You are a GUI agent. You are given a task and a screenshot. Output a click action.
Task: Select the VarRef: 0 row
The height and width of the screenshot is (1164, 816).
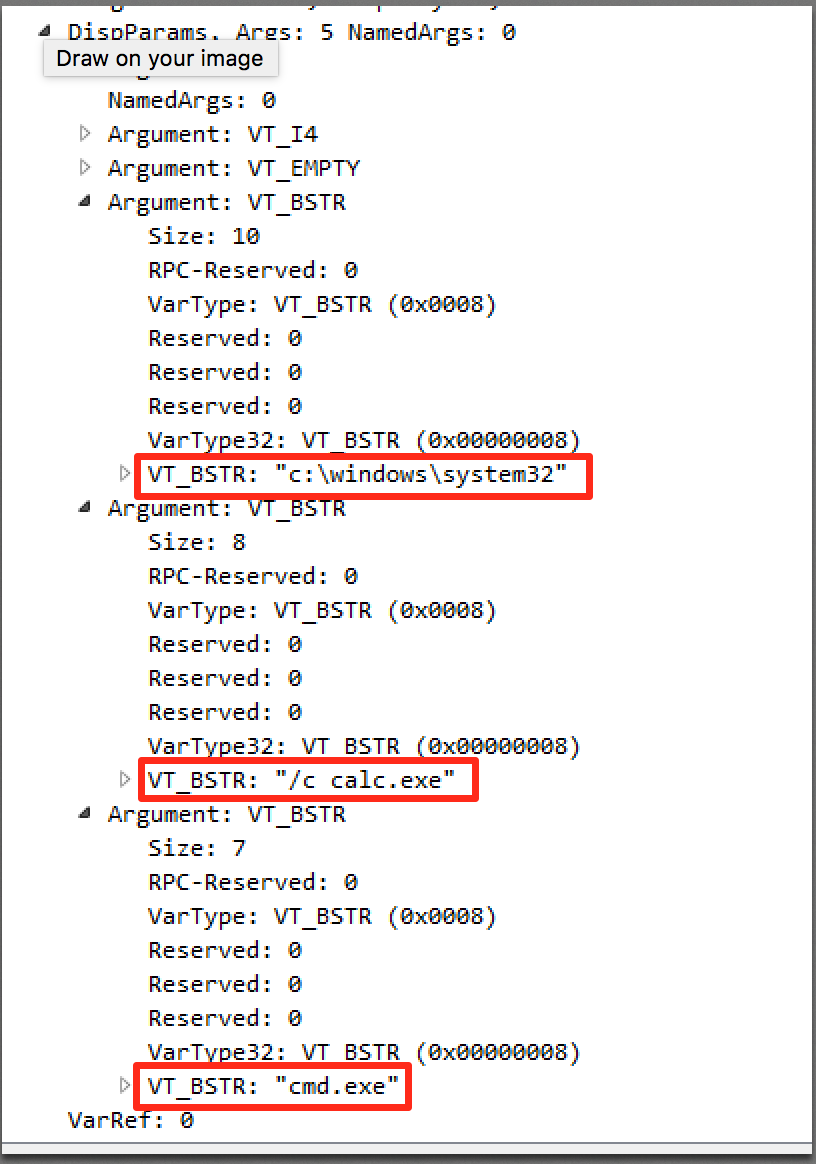pyautogui.click(x=130, y=1120)
